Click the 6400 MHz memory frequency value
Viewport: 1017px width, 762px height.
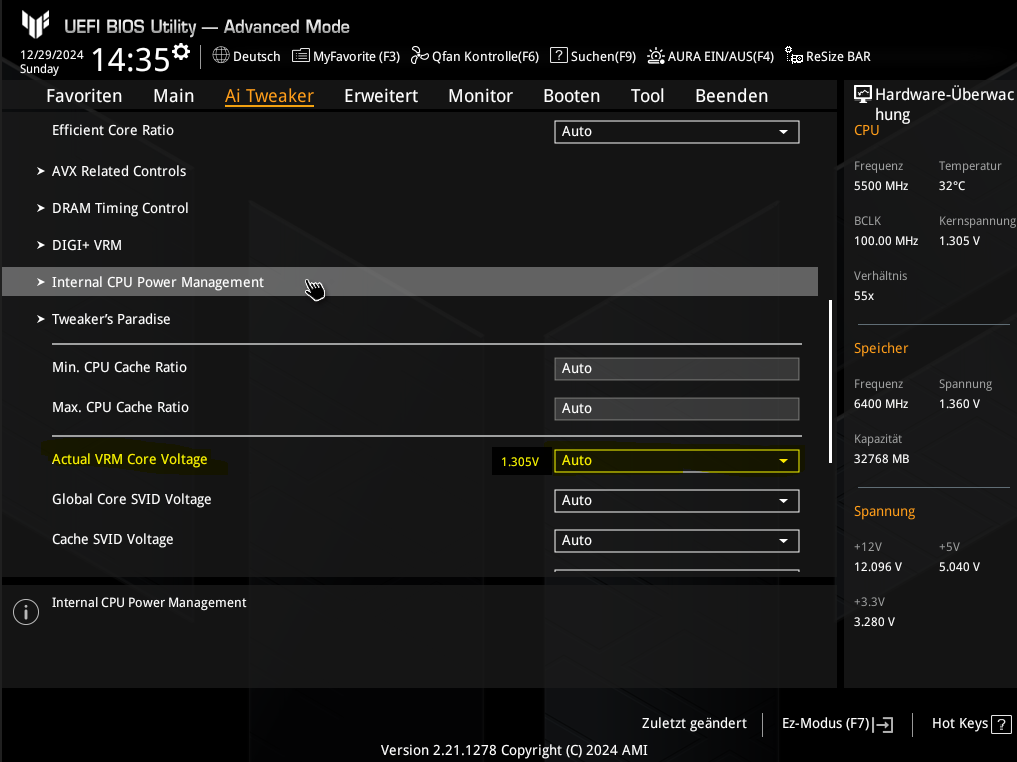pyautogui.click(x=881, y=404)
